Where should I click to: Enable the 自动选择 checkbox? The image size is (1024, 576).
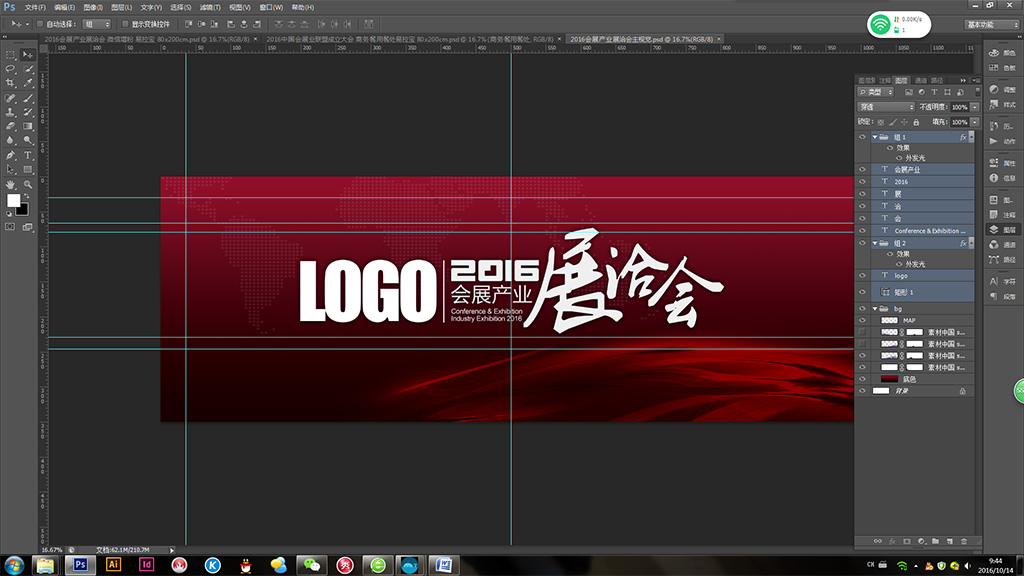pyautogui.click(x=40, y=24)
